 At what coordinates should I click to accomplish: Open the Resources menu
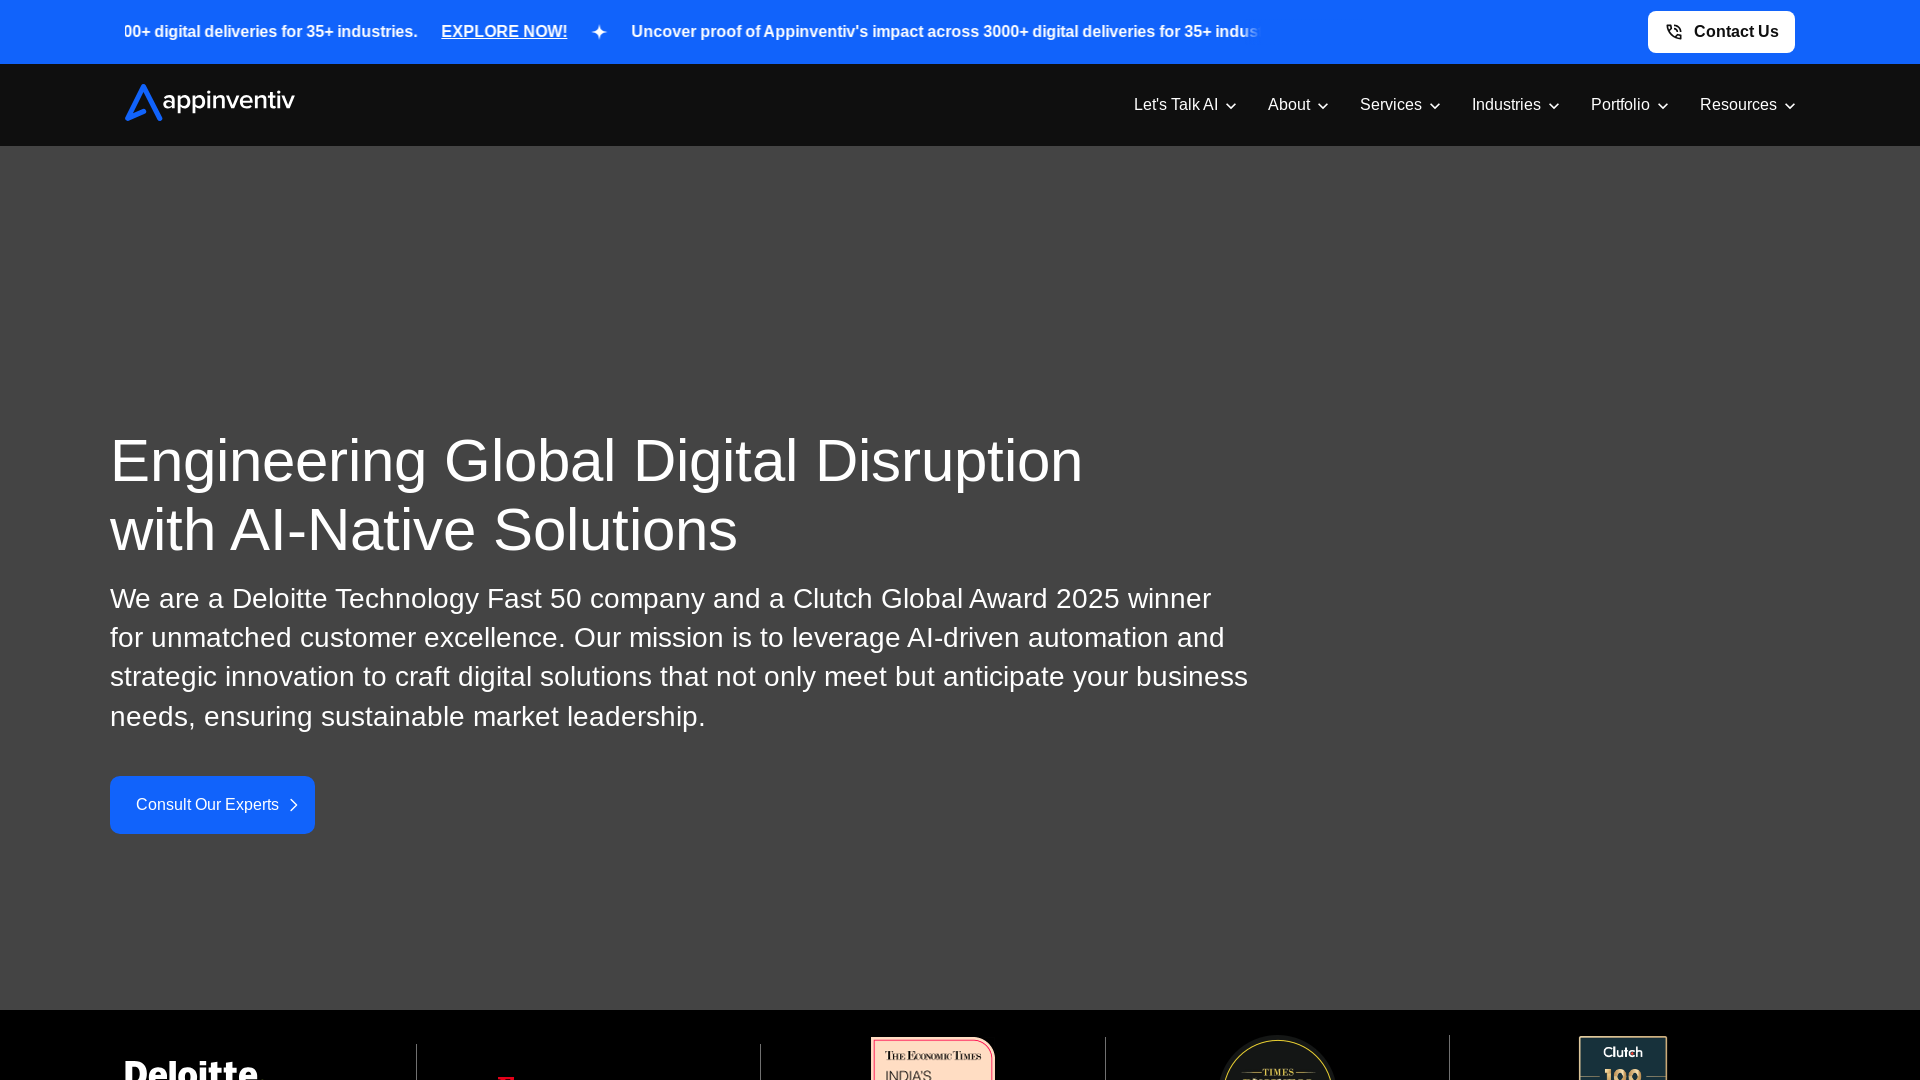click(1747, 105)
